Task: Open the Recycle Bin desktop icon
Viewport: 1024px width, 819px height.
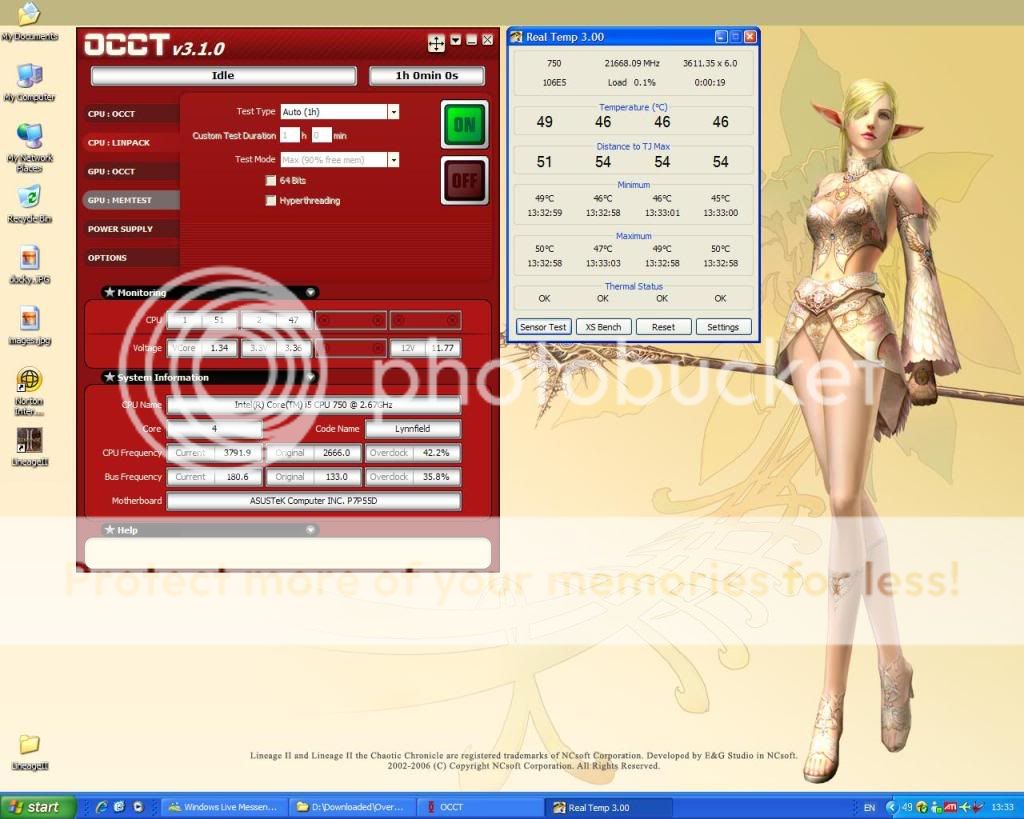Action: pos(29,197)
